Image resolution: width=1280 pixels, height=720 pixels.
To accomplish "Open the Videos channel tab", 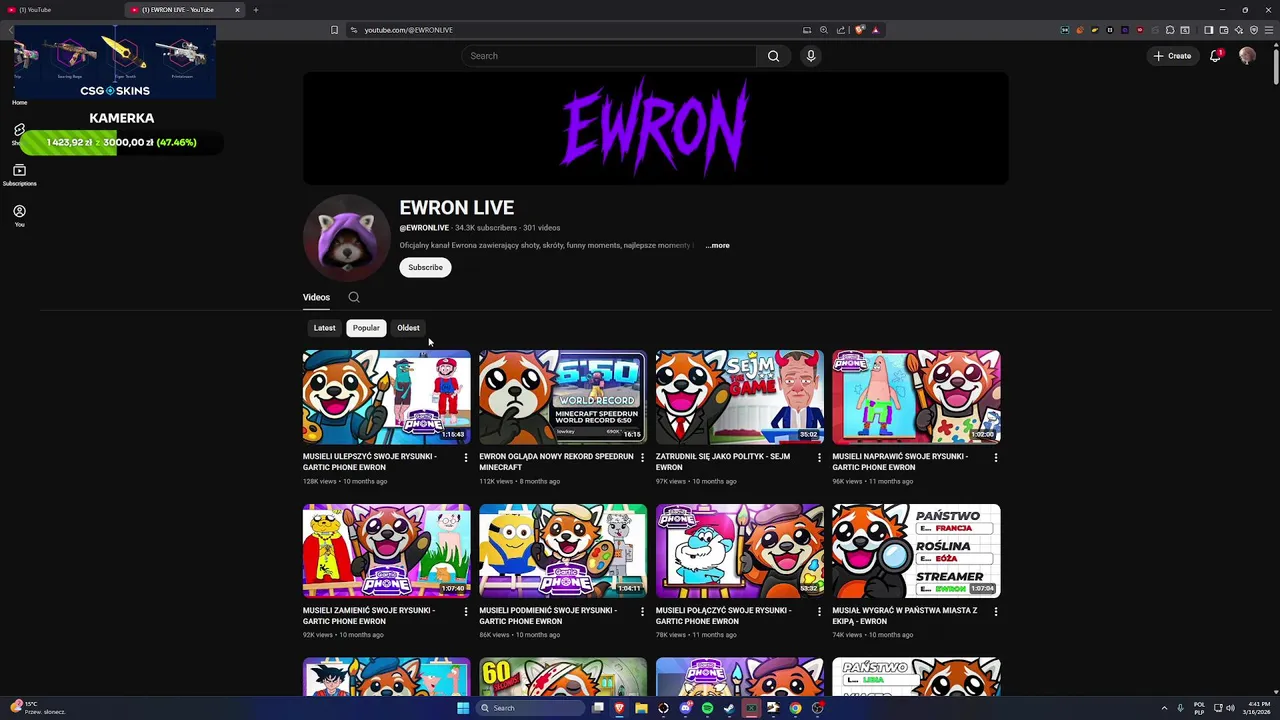I will click(316, 297).
